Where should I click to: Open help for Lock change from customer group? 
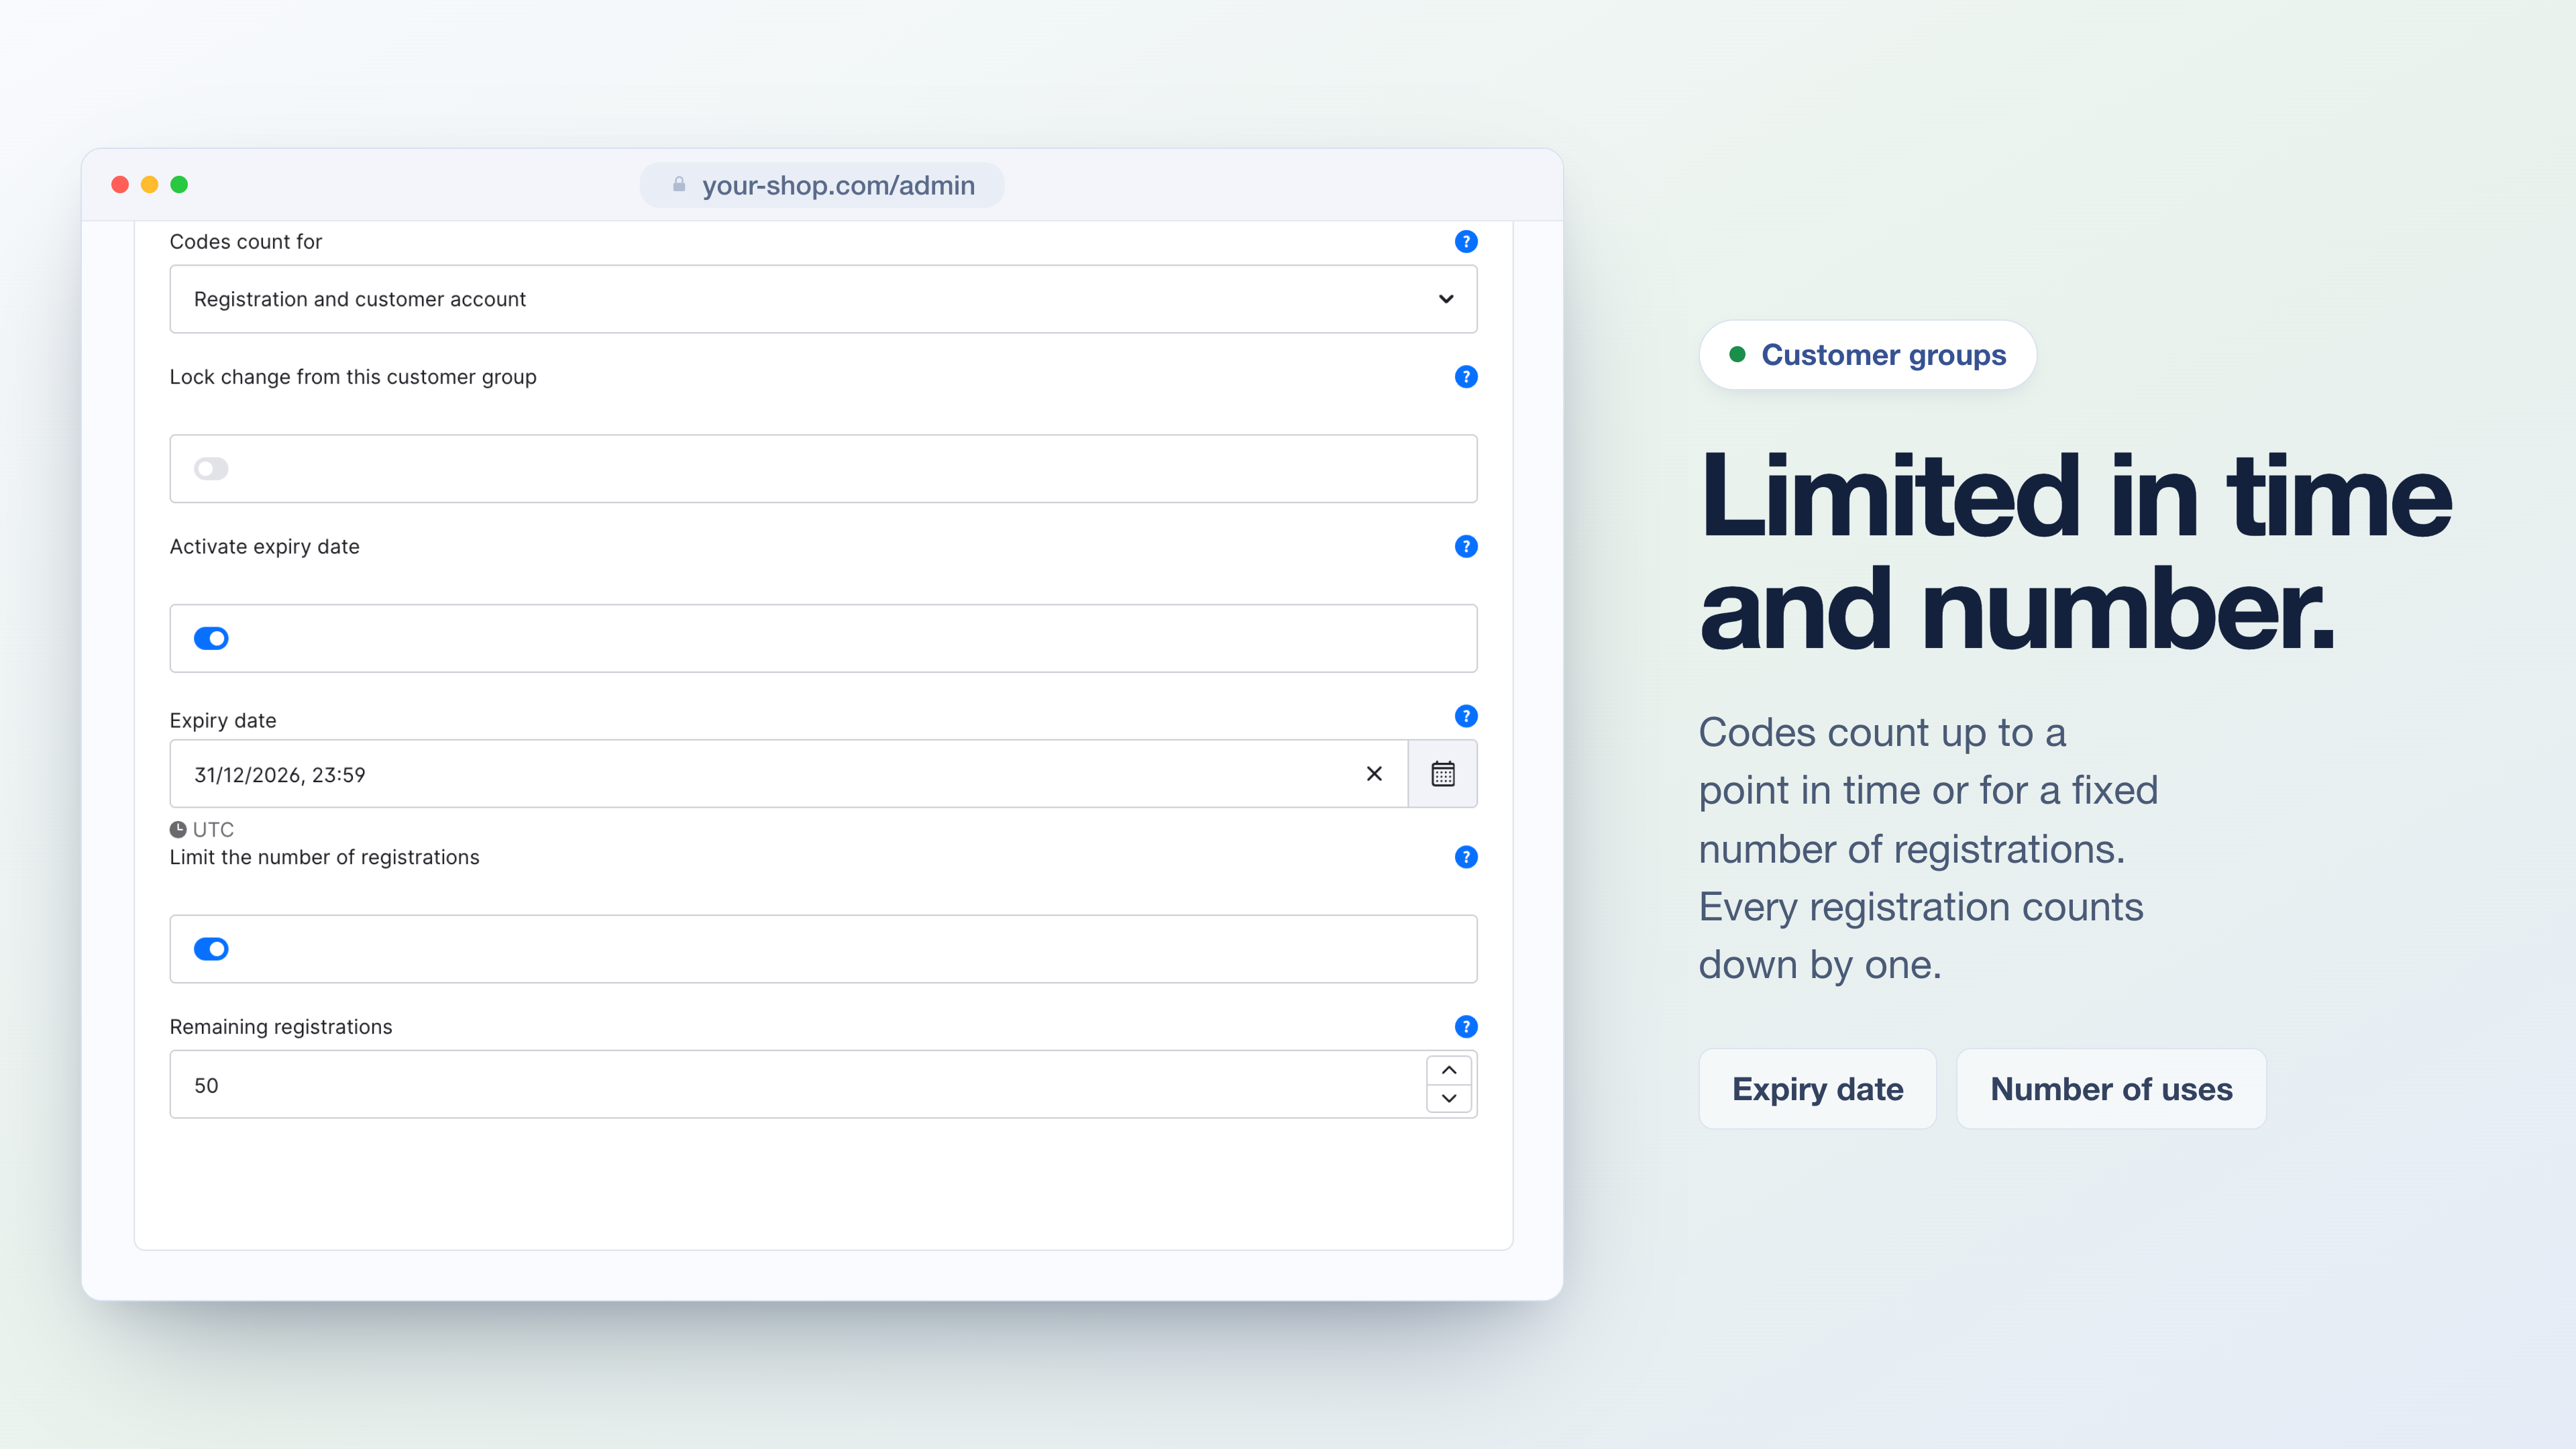[x=1465, y=377]
